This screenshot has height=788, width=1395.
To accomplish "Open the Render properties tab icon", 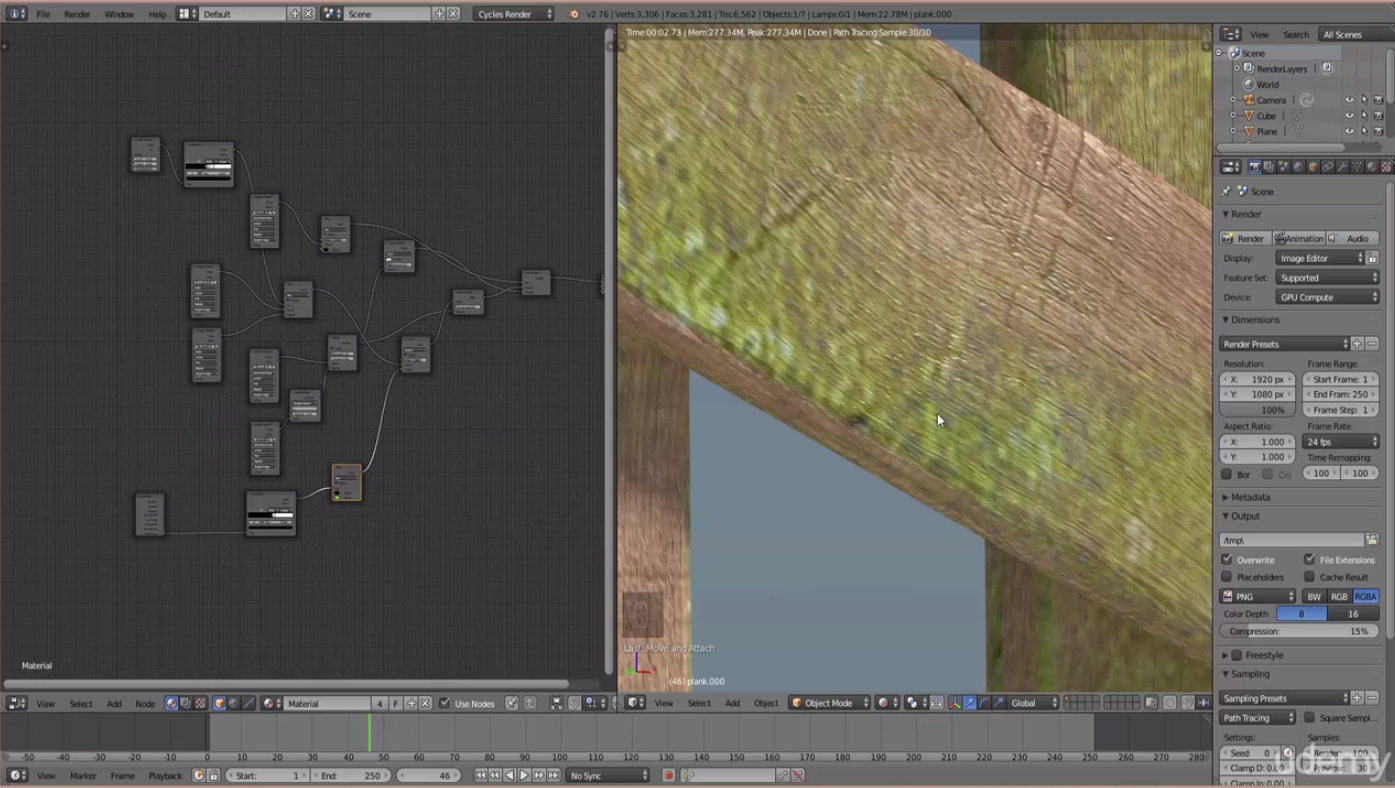I will (x=1255, y=167).
